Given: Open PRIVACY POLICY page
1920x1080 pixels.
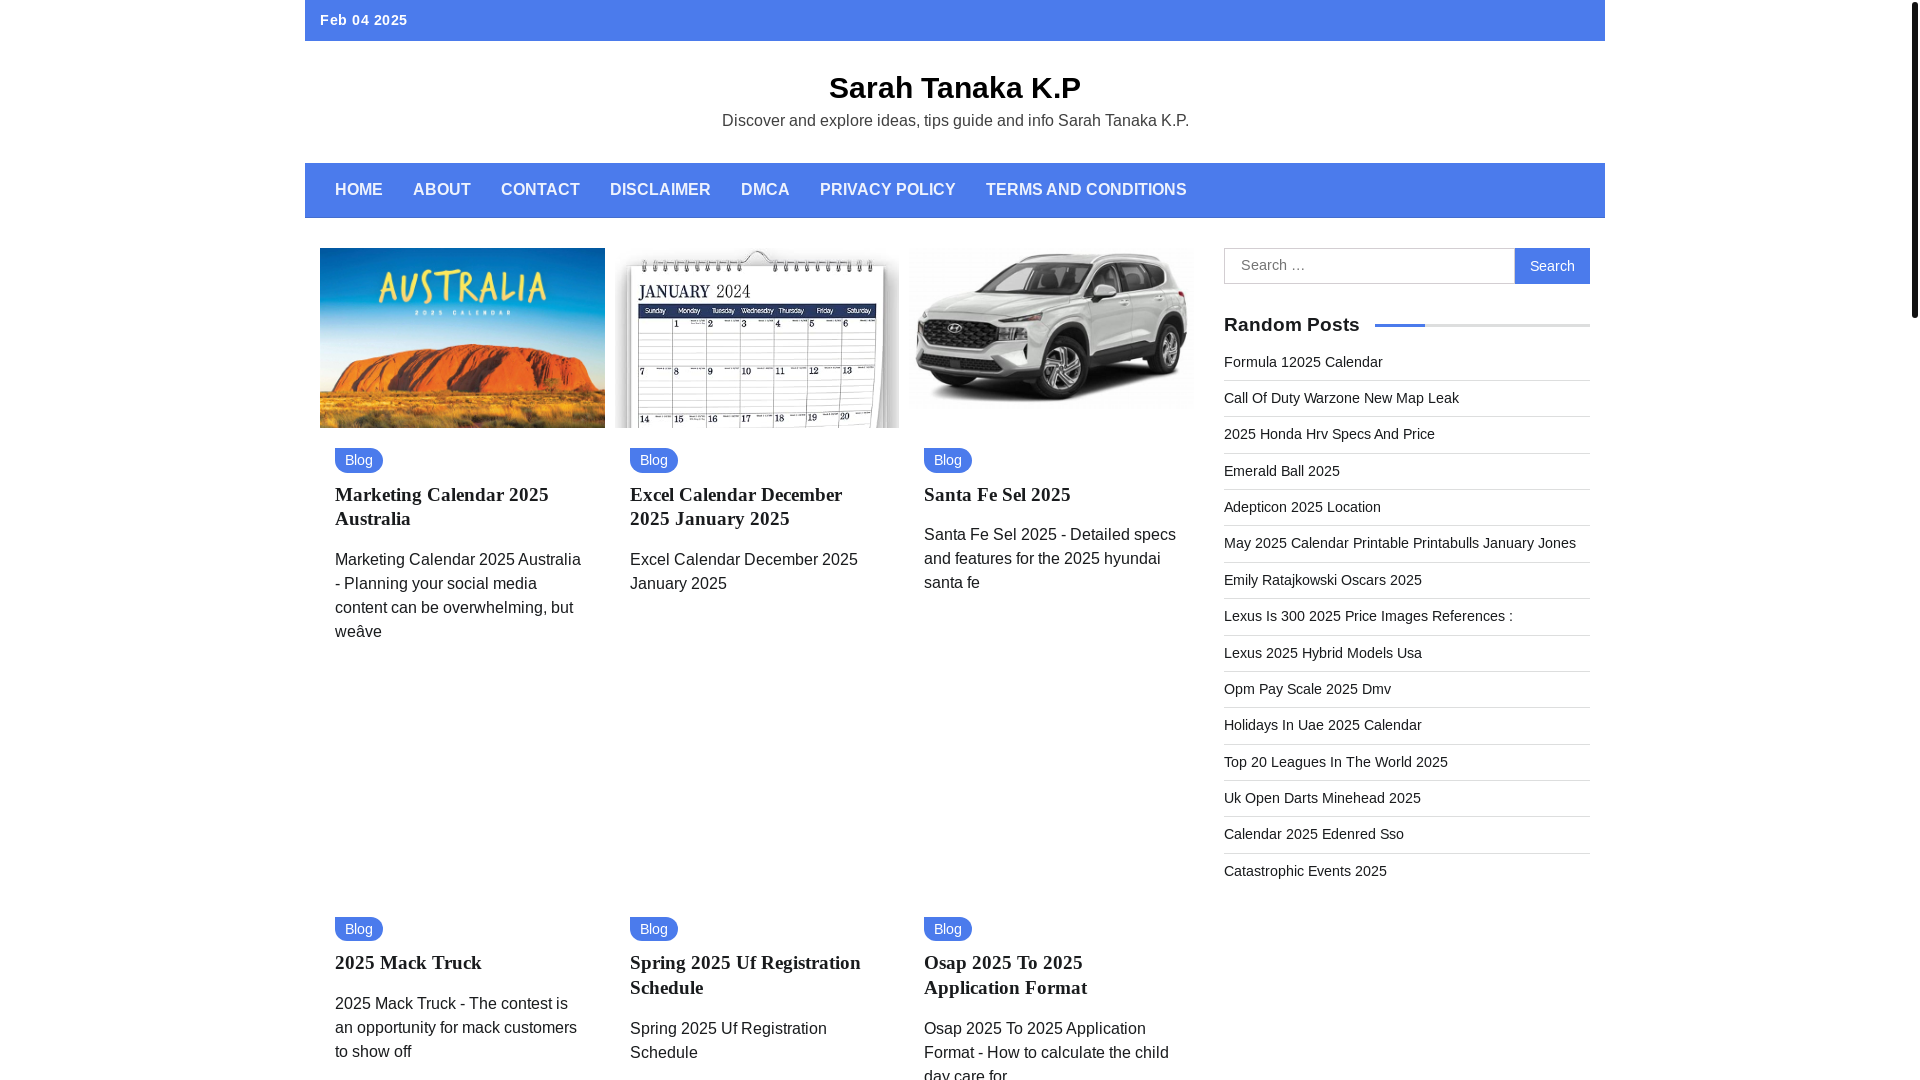Looking at the screenshot, I should coord(887,190).
